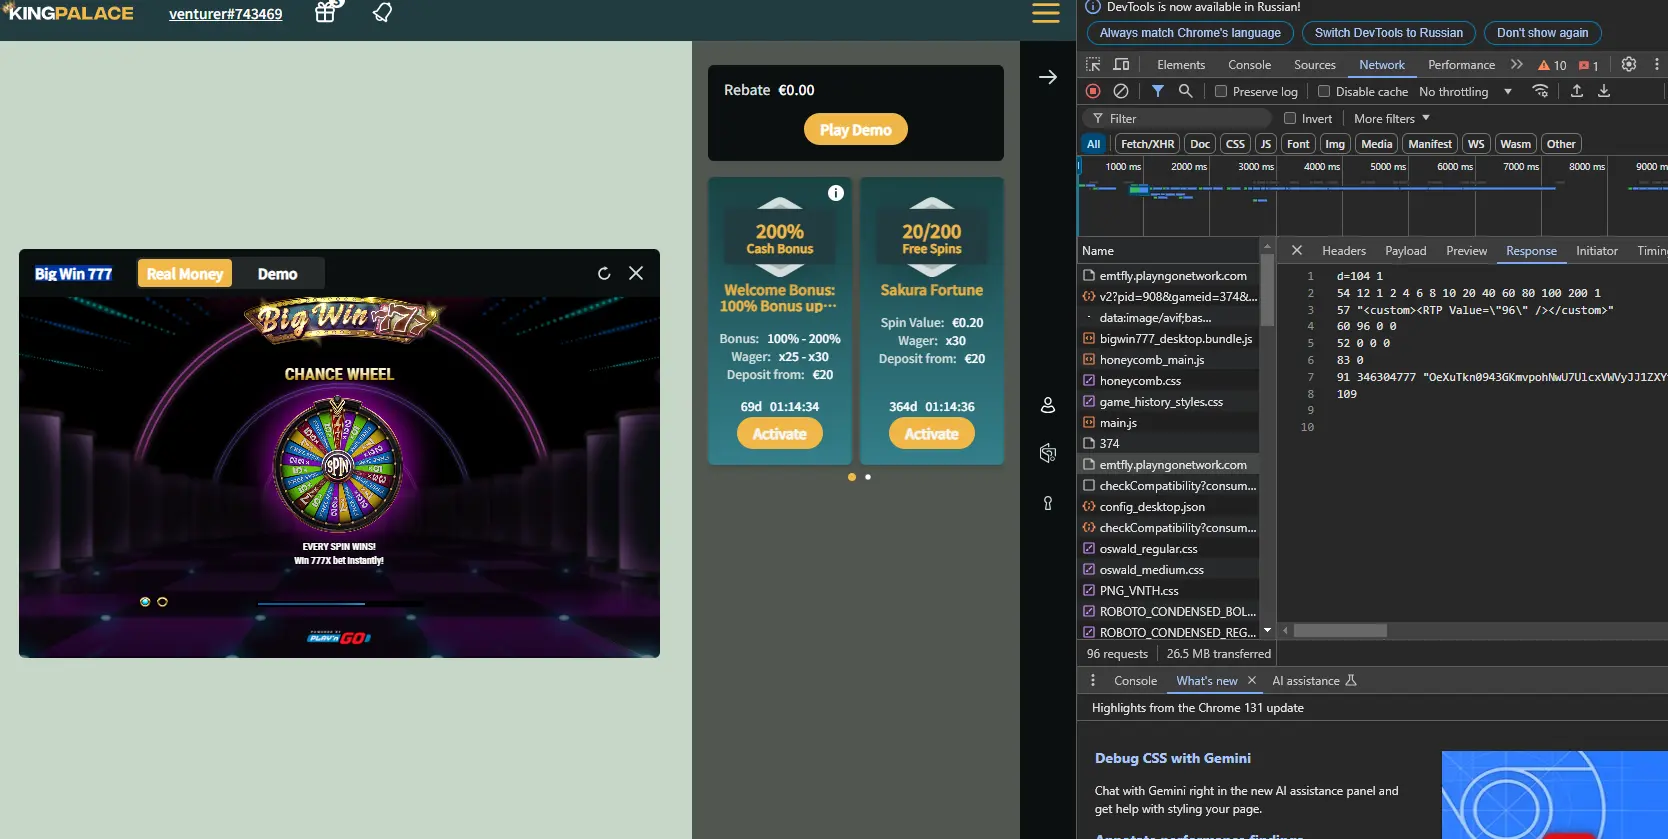Activate the 200% Cash Bonus
The width and height of the screenshot is (1668, 839).
tap(780, 433)
